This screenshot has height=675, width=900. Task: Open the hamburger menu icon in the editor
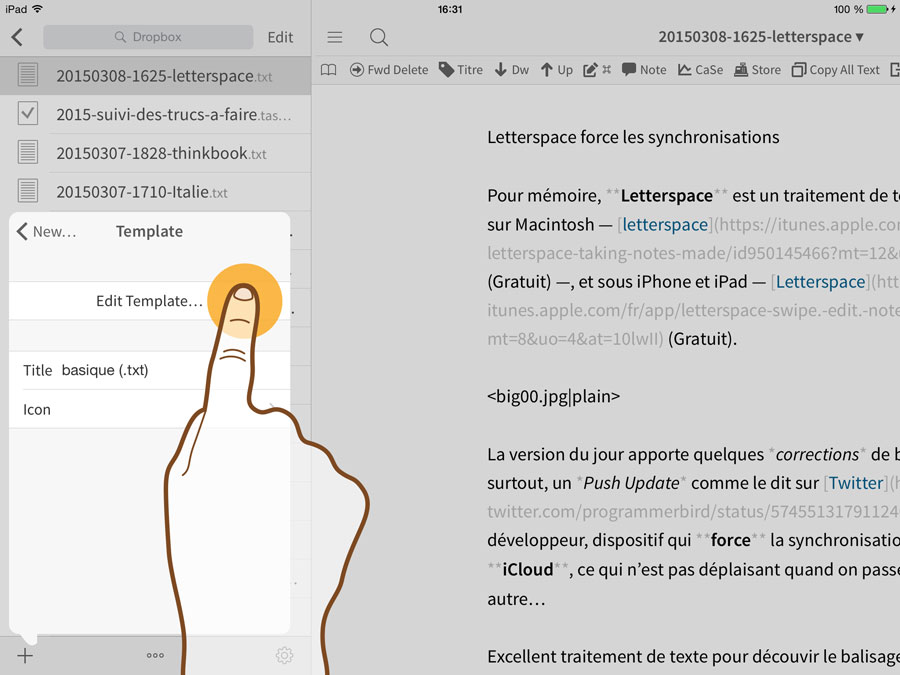[335, 37]
